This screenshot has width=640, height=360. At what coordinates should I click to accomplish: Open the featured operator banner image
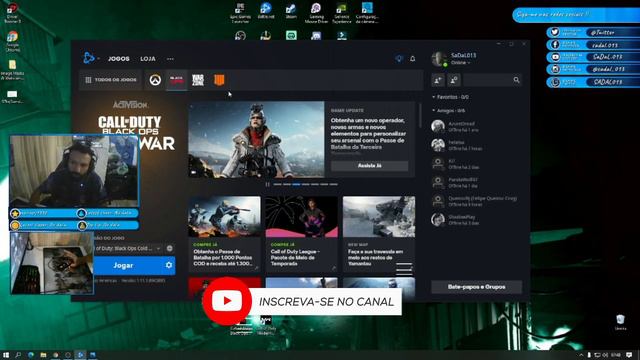point(256,139)
